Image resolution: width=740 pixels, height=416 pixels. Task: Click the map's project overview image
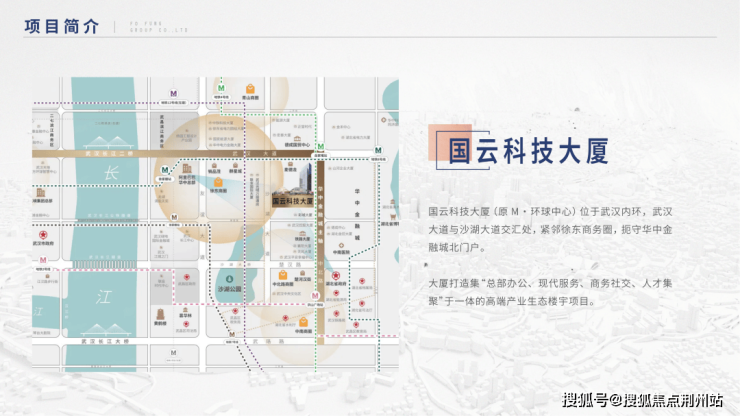(215, 224)
